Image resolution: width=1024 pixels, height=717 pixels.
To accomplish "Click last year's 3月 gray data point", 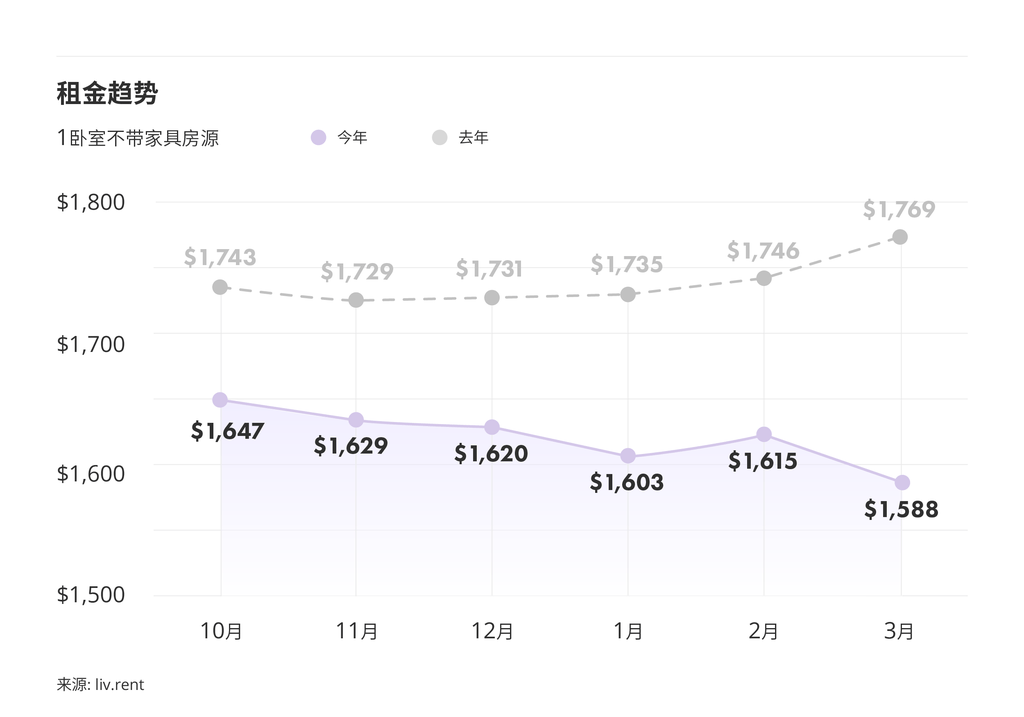I will pos(900,237).
